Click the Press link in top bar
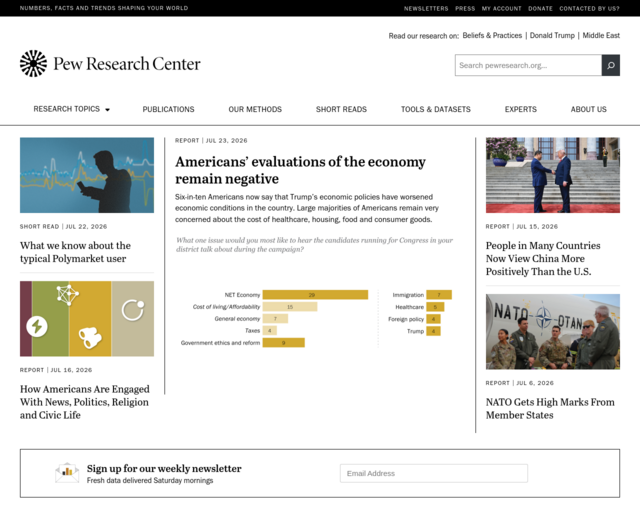 [465, 8]
